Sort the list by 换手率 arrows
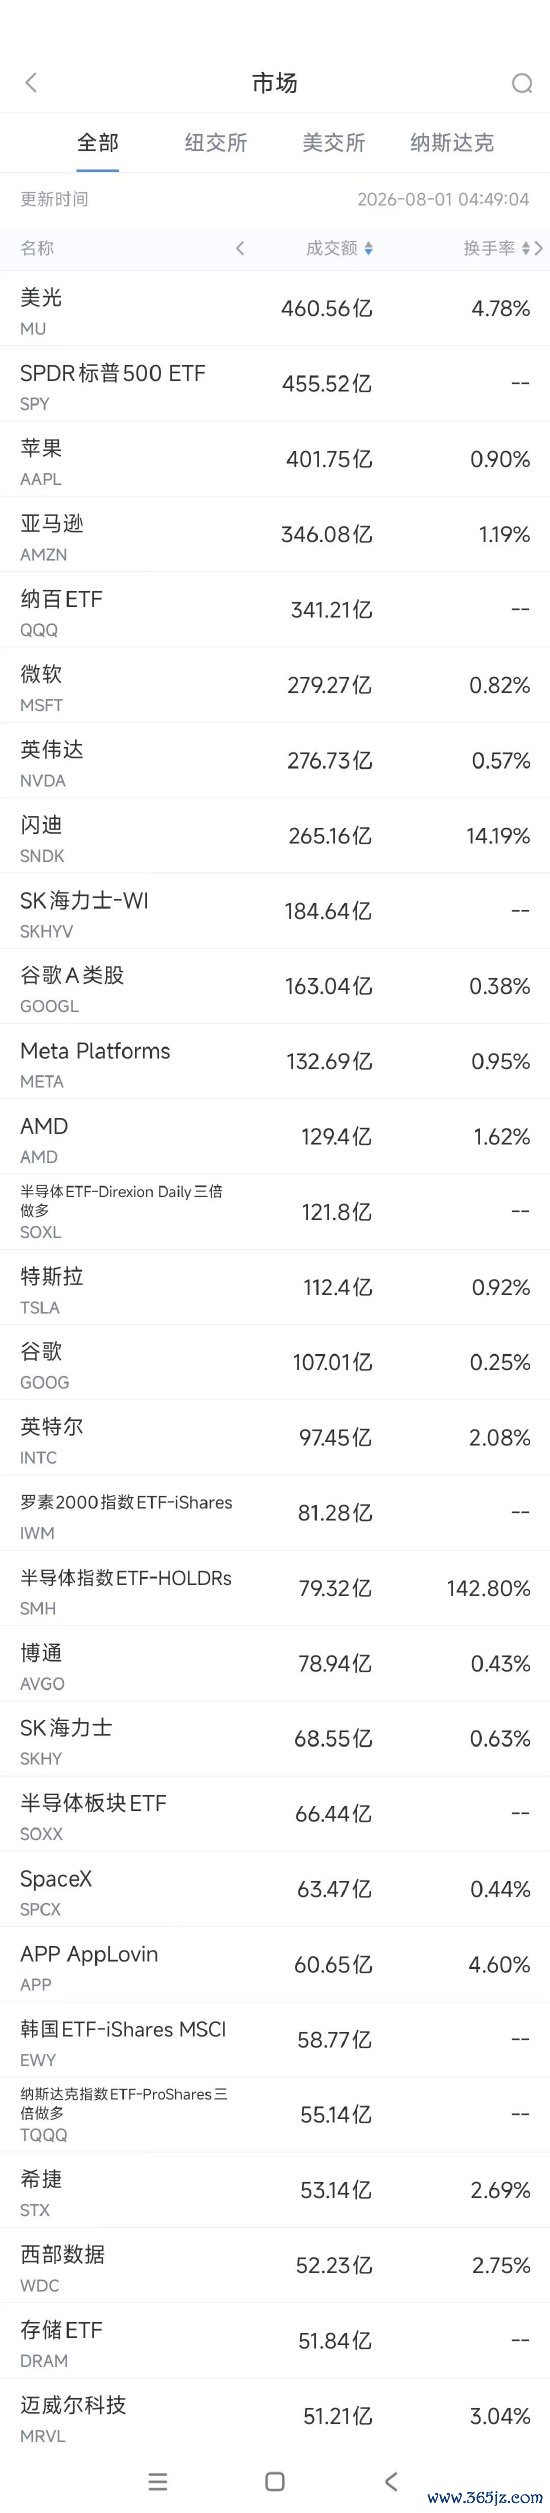550x2513 pixels. 526,248
